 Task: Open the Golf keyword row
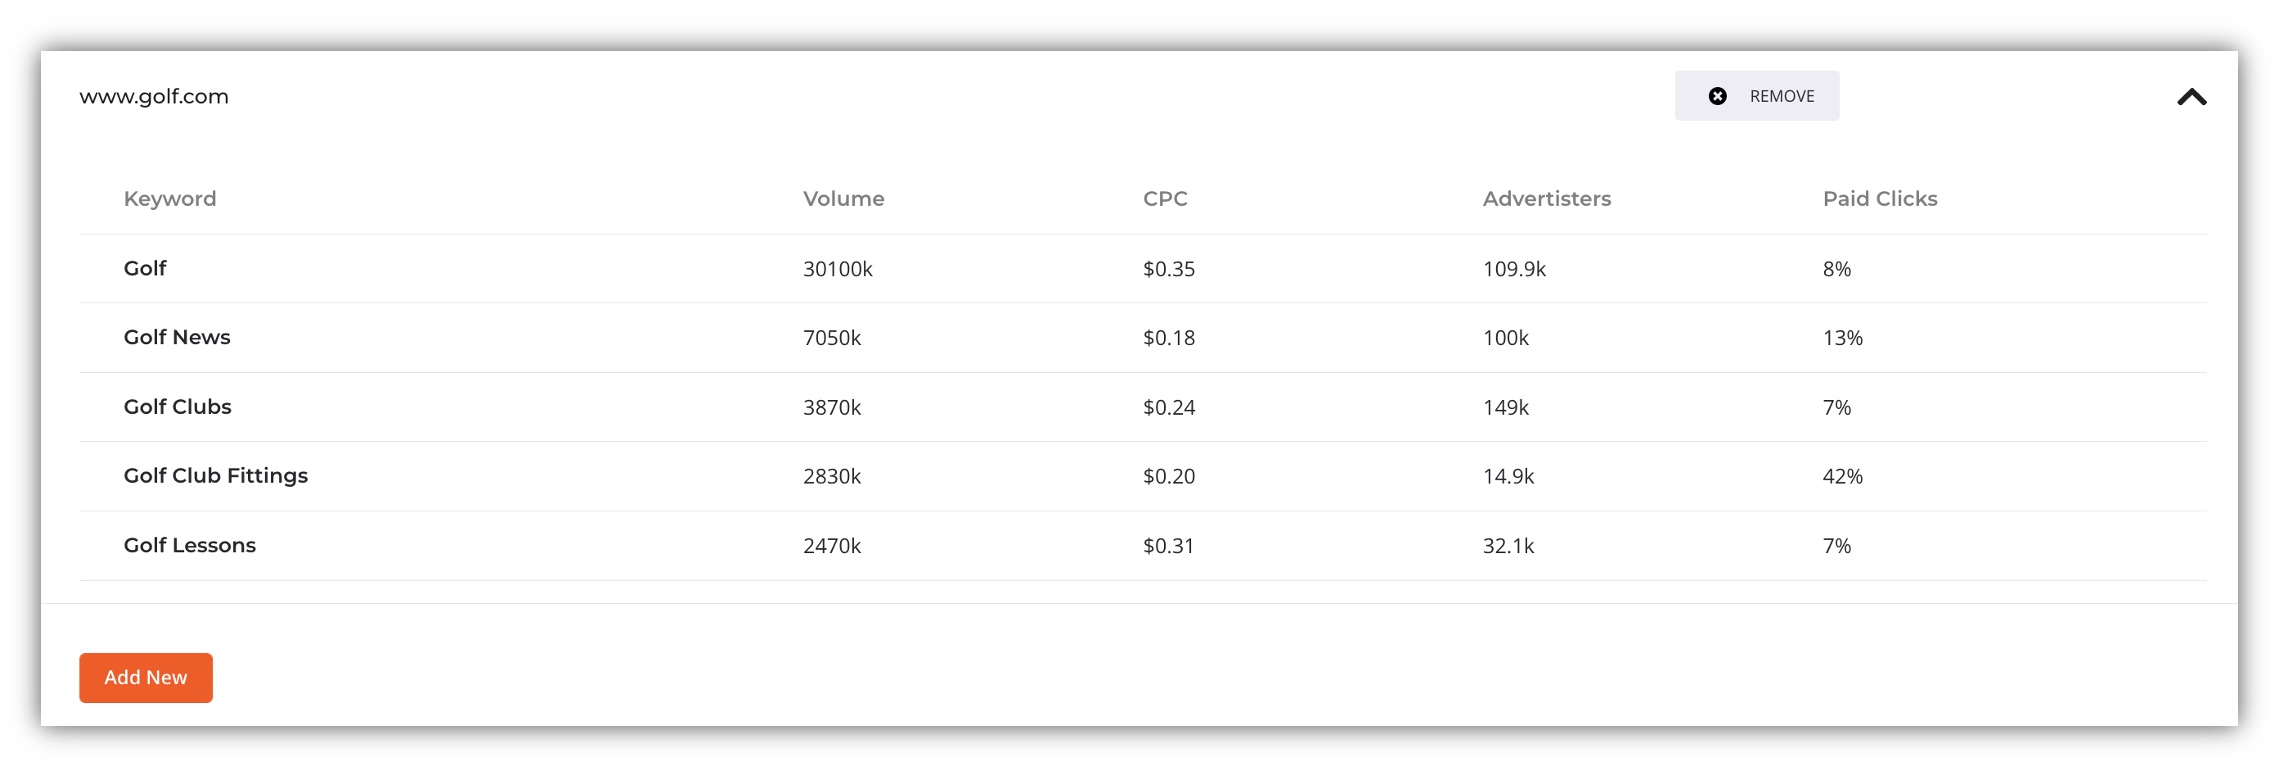pos(1143,269)
